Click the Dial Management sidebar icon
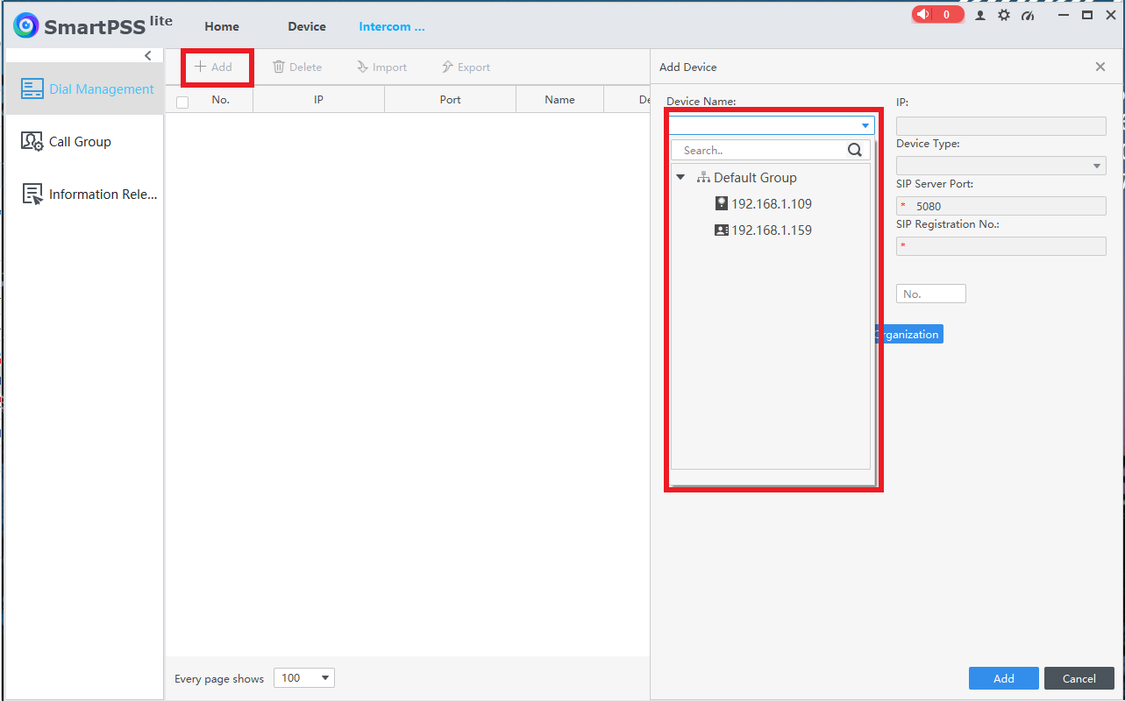Screen dimensions: 1125x701 point(32,89)
